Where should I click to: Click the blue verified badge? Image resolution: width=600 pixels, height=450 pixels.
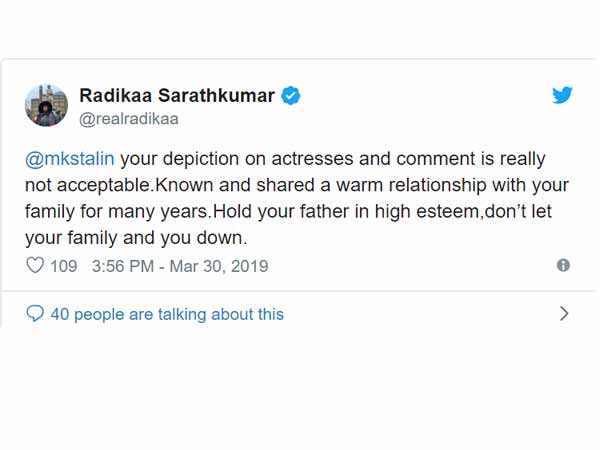tap(290, 96)
